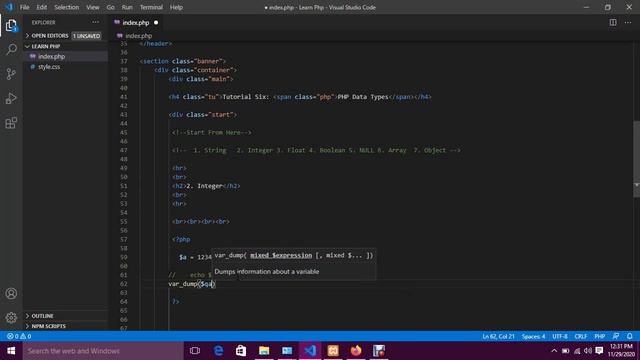
Task: Click the Explorer more actions ellipsis
Action: 96,22
